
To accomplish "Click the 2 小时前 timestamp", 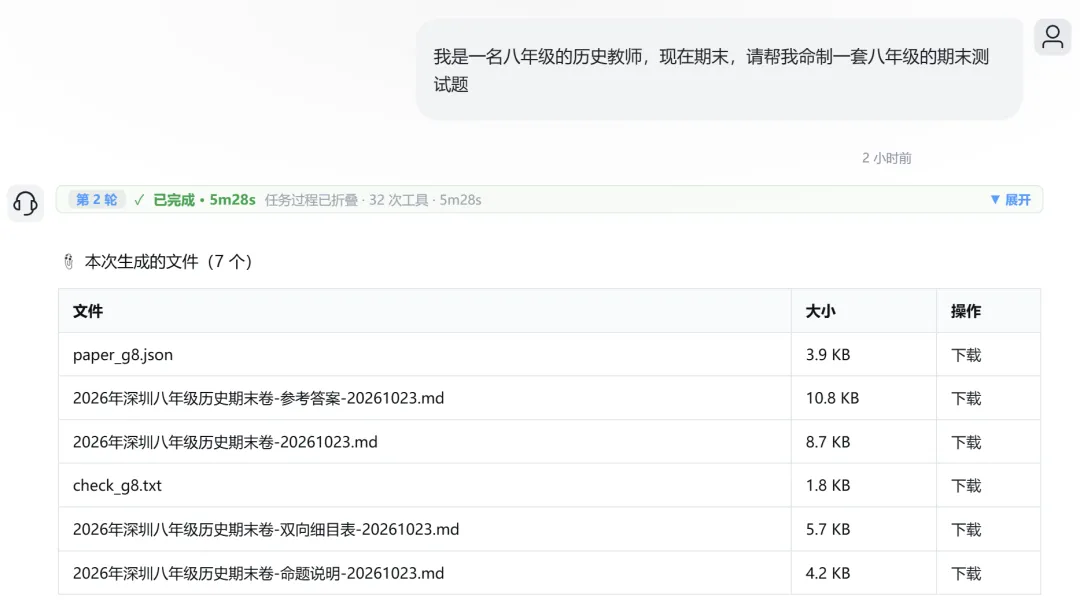I will pyautogui.click(x=886, y=158).
